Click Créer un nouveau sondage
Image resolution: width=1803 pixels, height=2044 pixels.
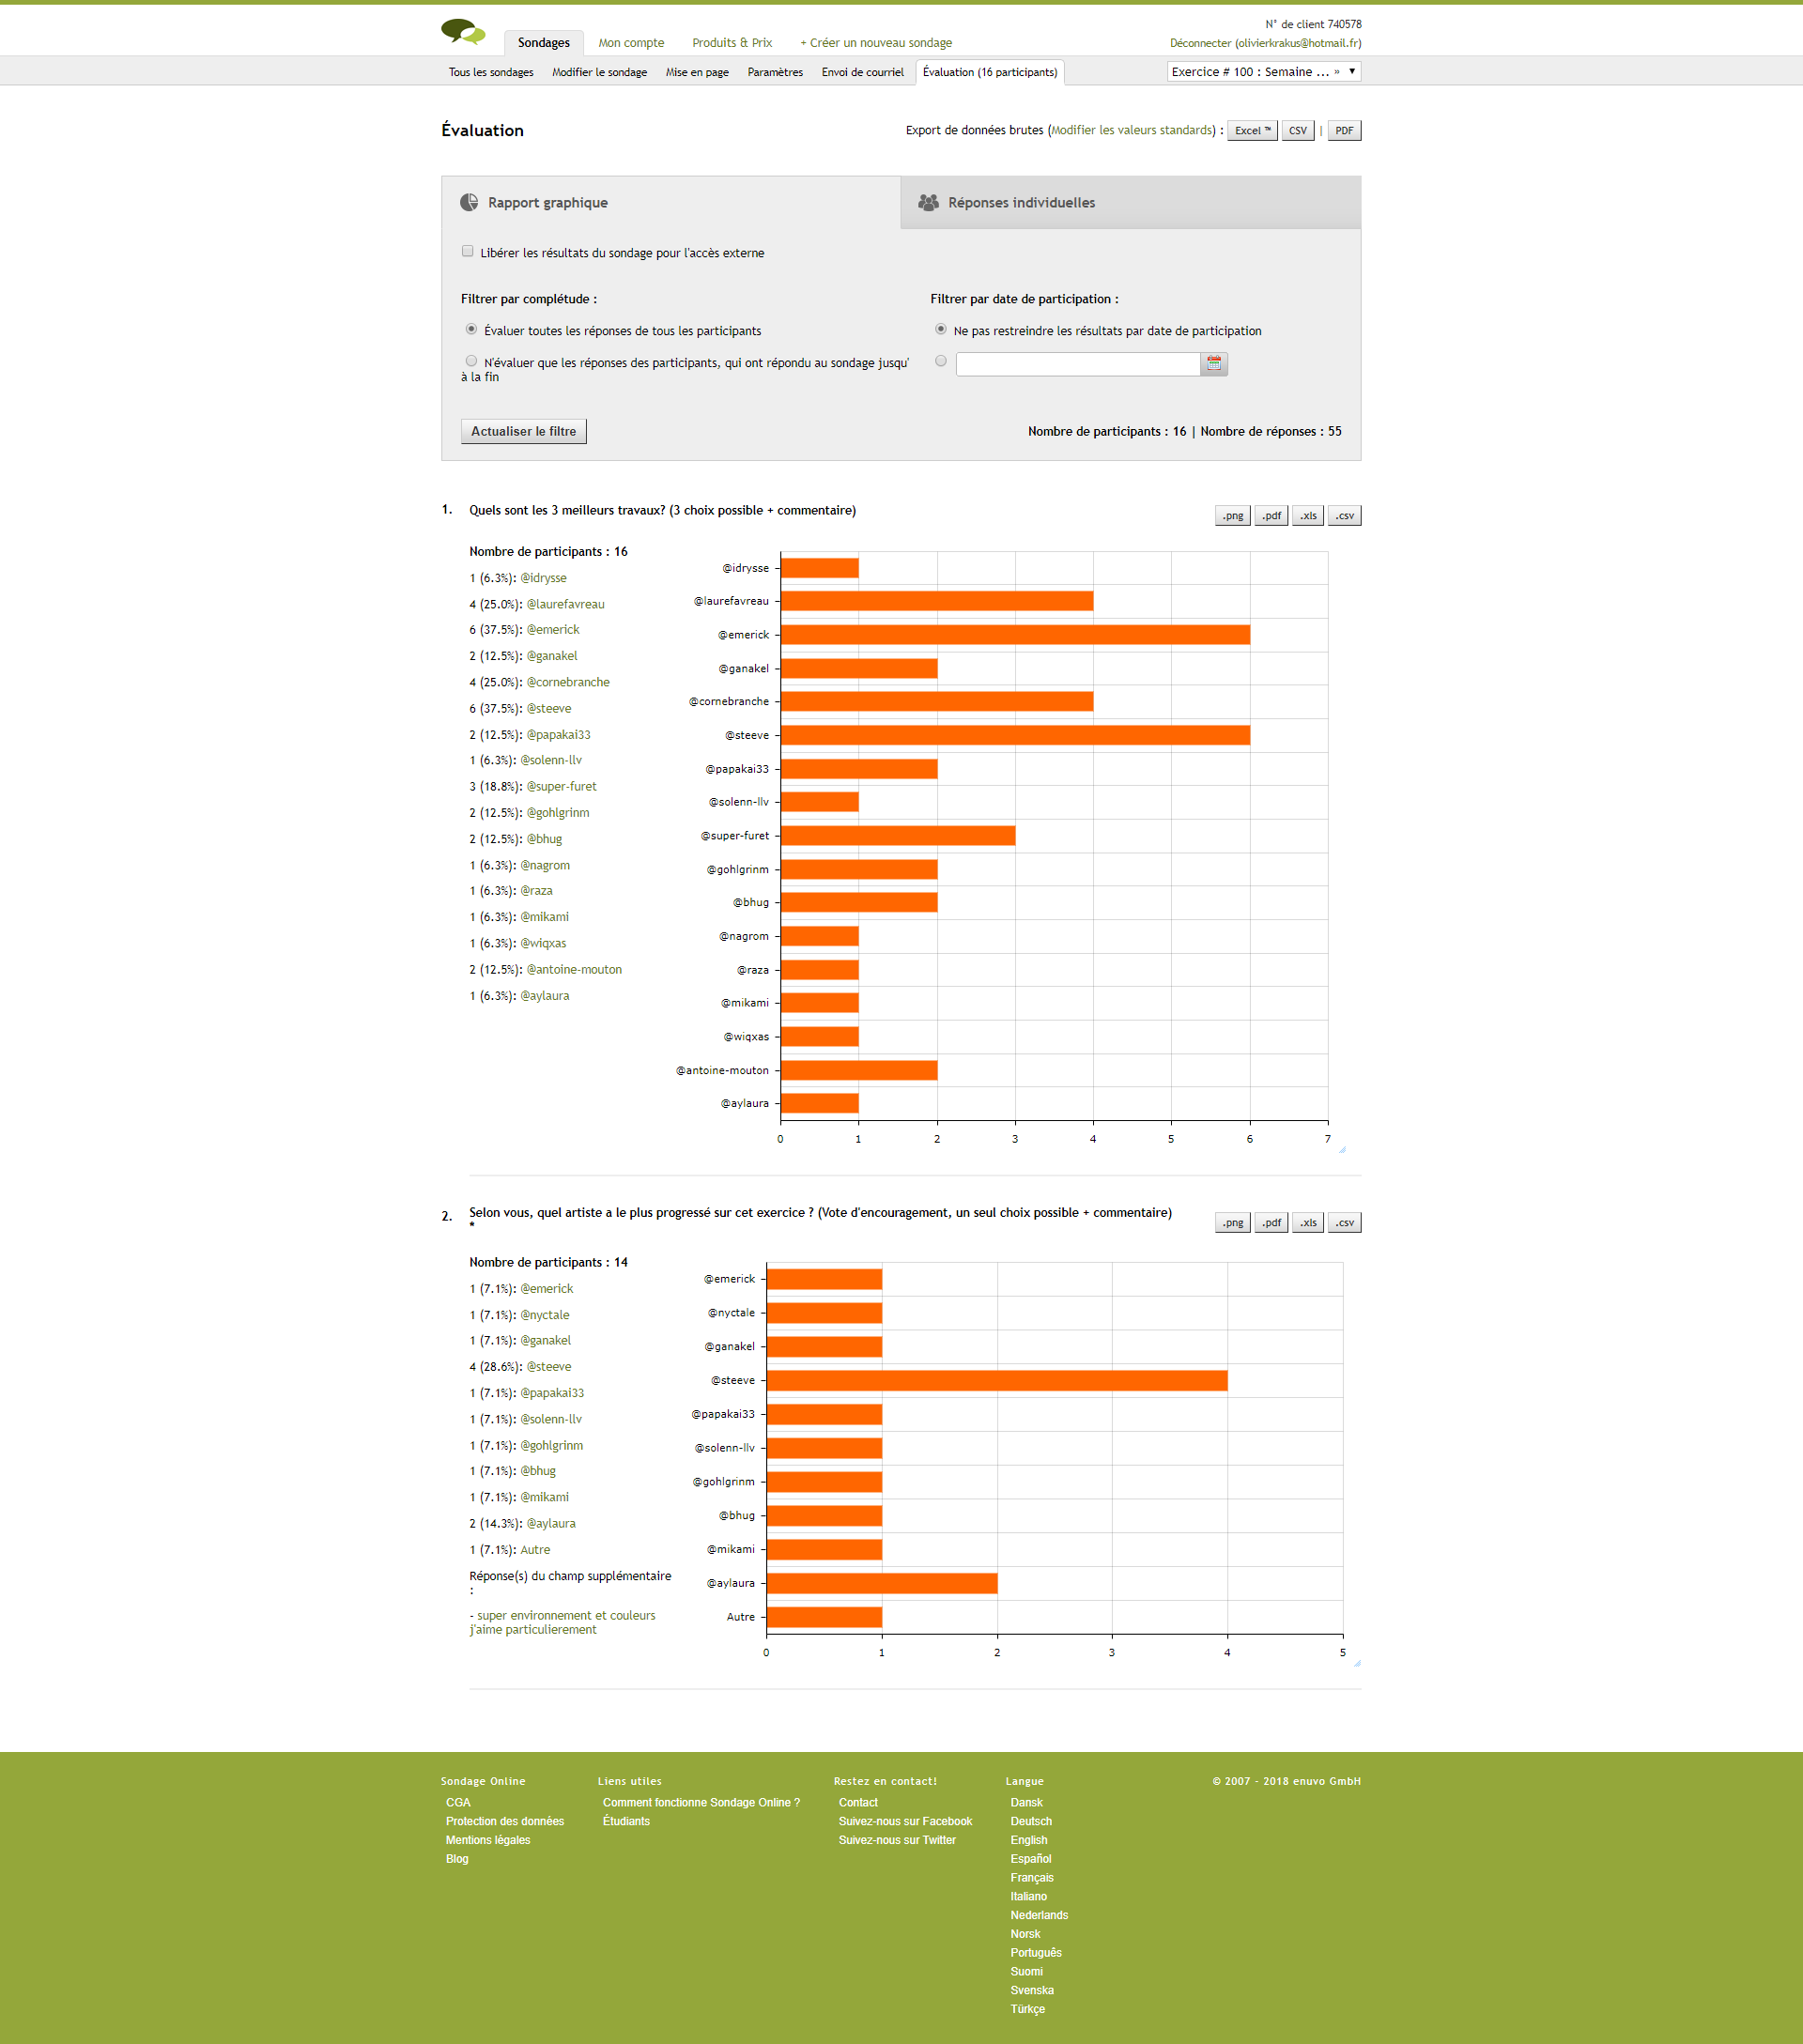click(x=876, y=43)
